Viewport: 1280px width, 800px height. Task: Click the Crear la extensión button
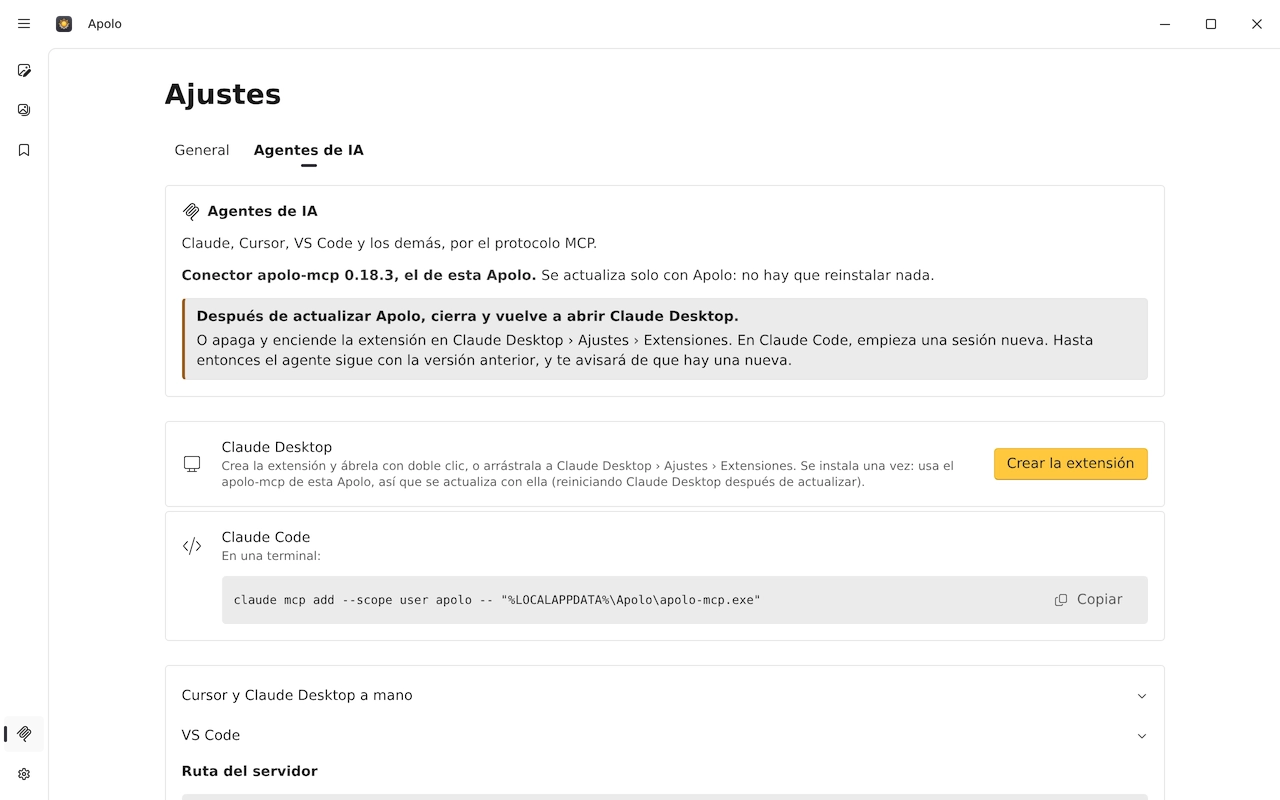coord(1070,464)
